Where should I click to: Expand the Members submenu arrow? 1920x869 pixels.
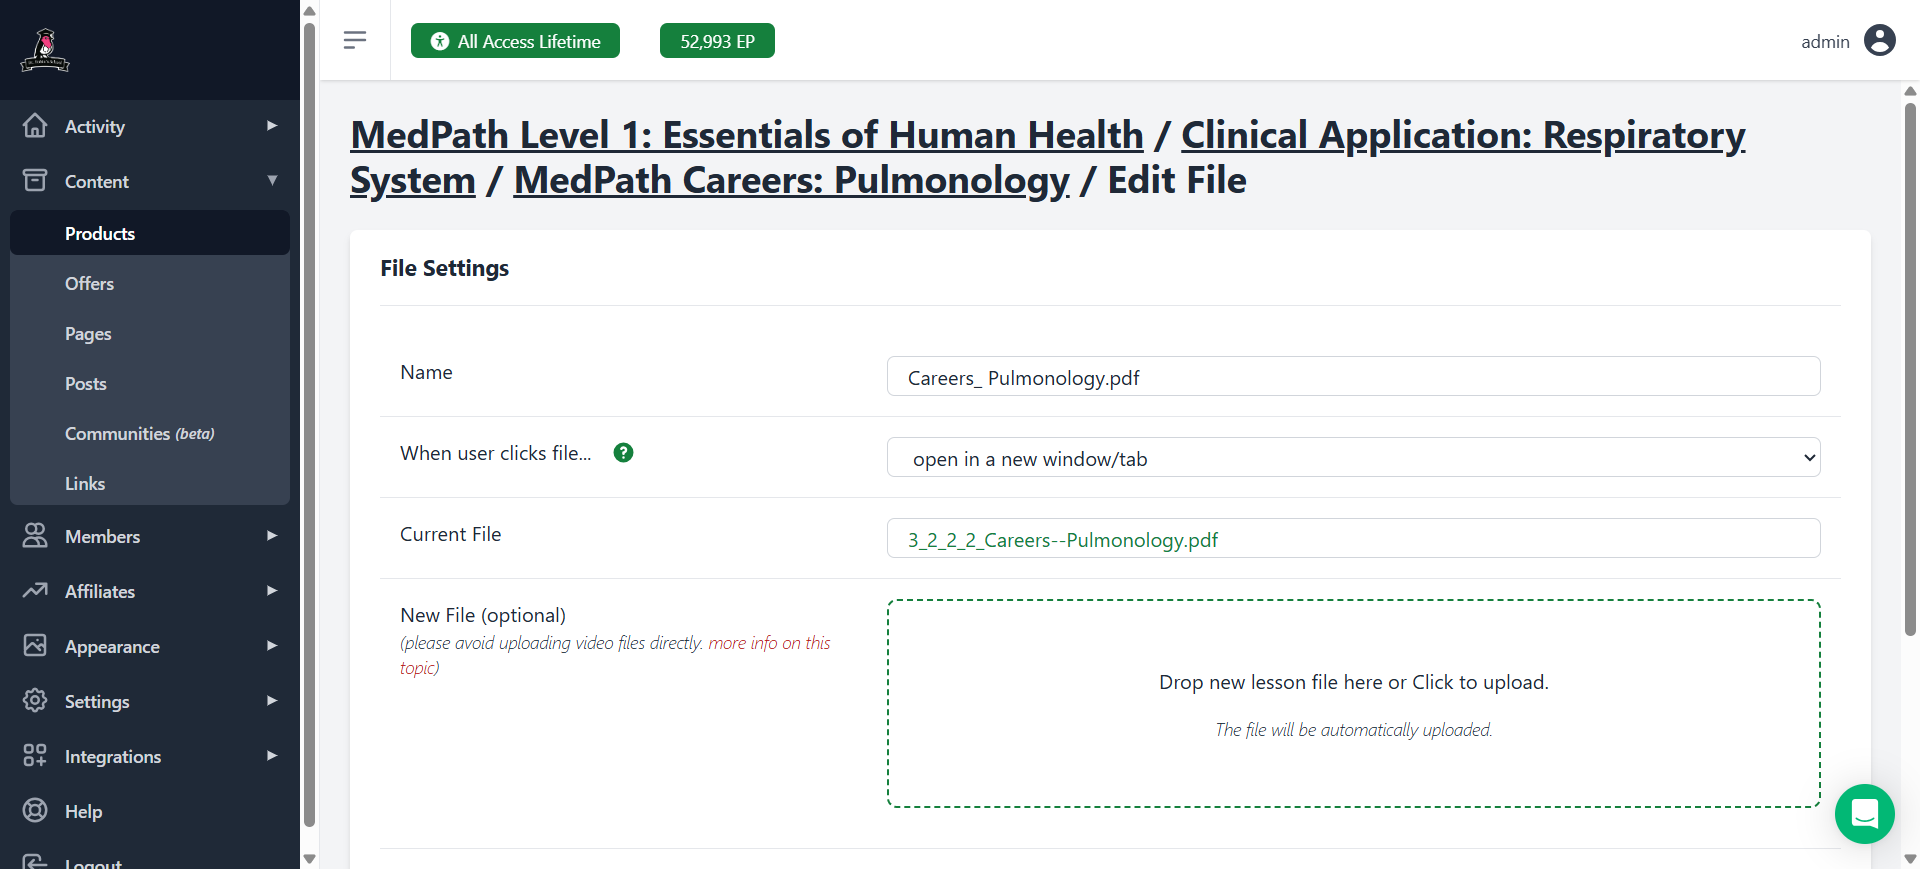point(272,536)
